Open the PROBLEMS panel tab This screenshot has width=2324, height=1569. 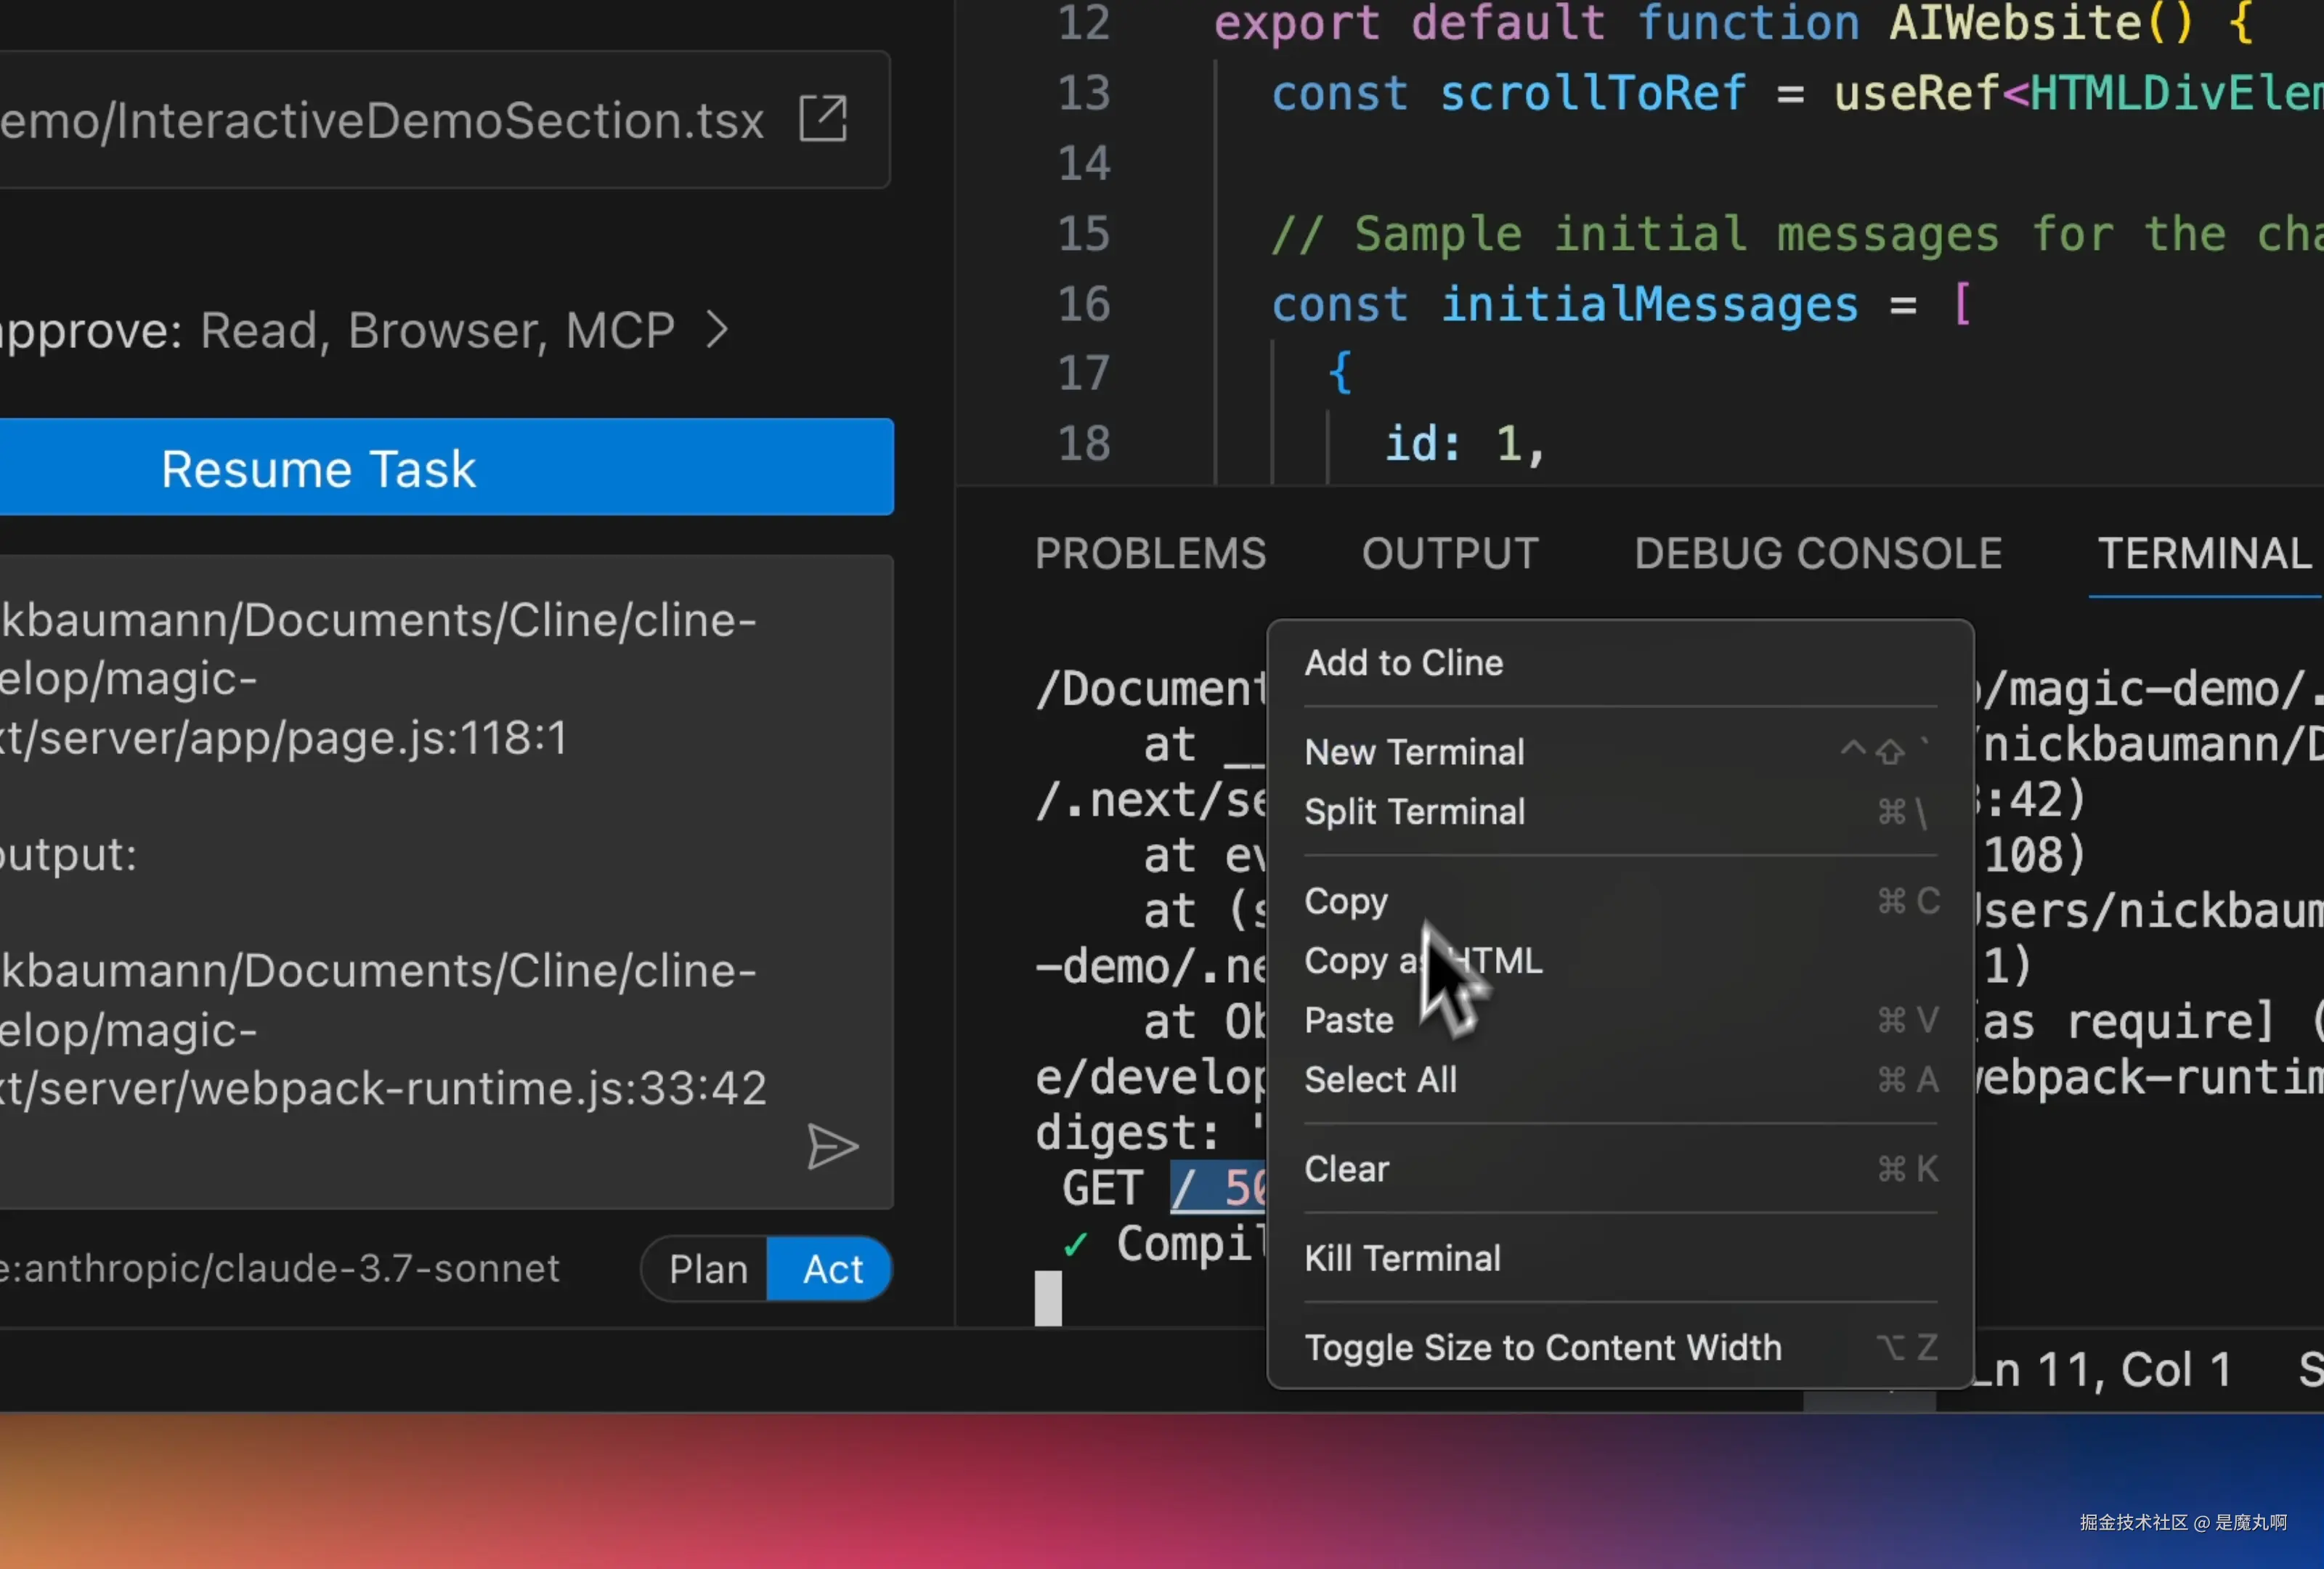tap(1150, 554)
